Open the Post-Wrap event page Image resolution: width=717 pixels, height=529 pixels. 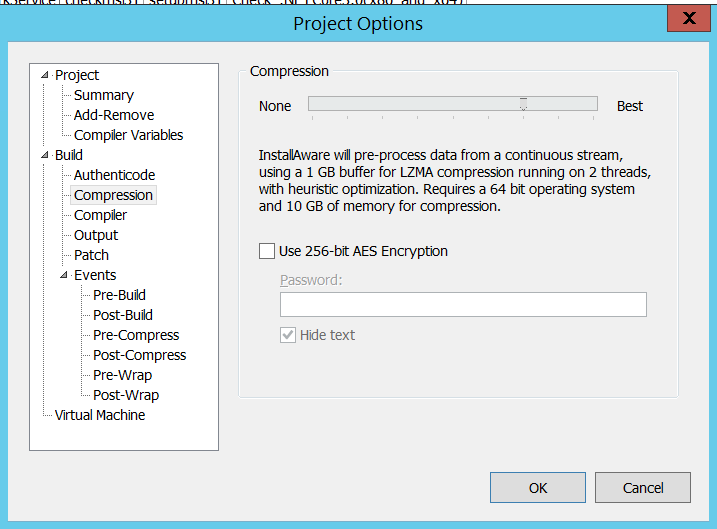pyautogui.click(x=126, y=395)
